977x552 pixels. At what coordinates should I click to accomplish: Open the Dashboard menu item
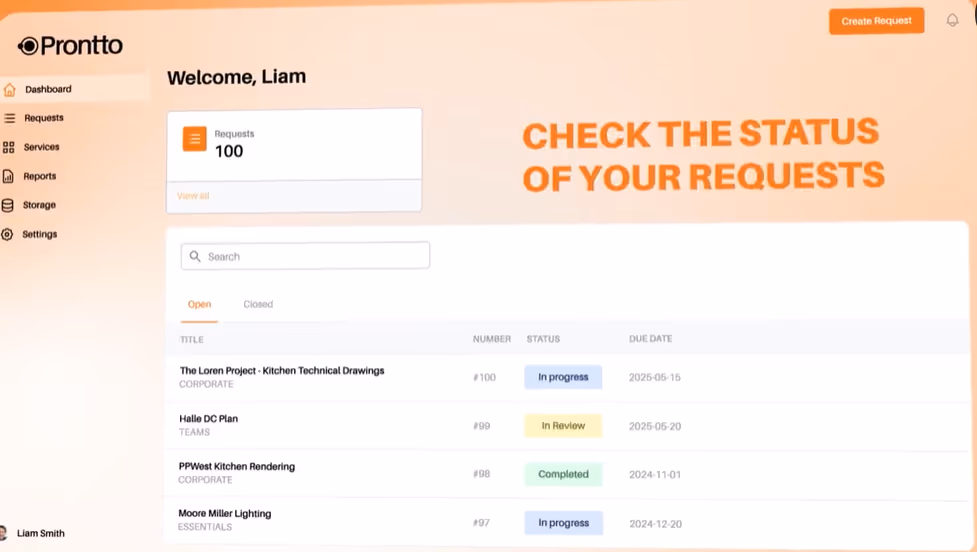(48, 89)
